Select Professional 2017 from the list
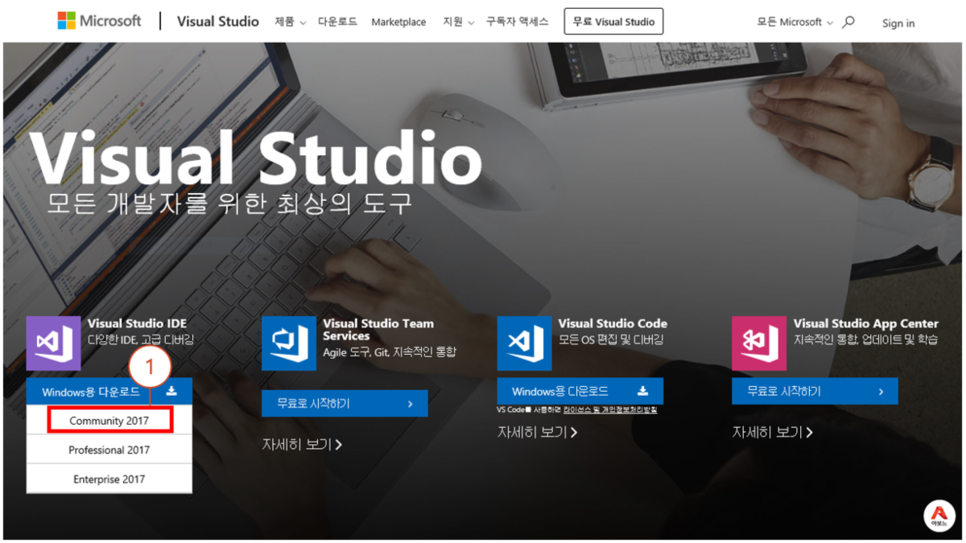The width and height of the screenshot is (966, 543). [x=109, y=450]
